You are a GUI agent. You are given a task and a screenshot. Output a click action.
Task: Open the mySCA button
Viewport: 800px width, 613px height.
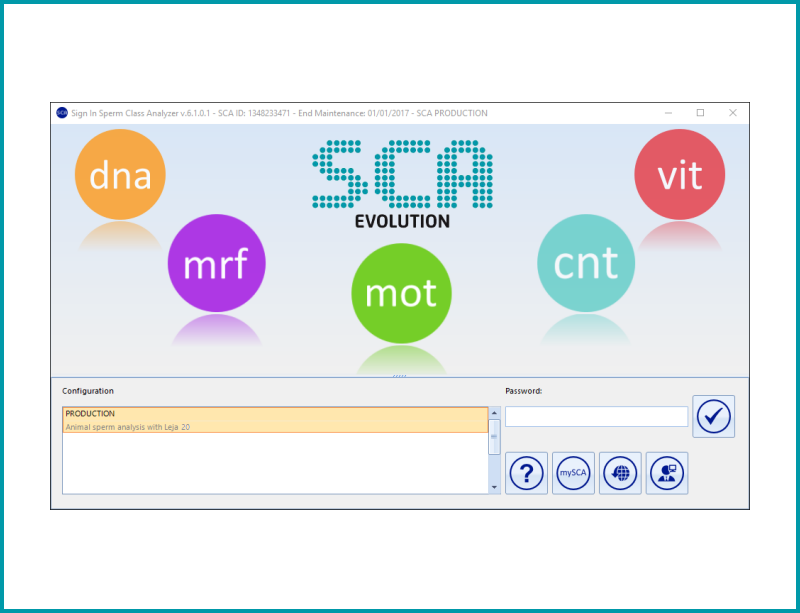click(x=573, y=473)
